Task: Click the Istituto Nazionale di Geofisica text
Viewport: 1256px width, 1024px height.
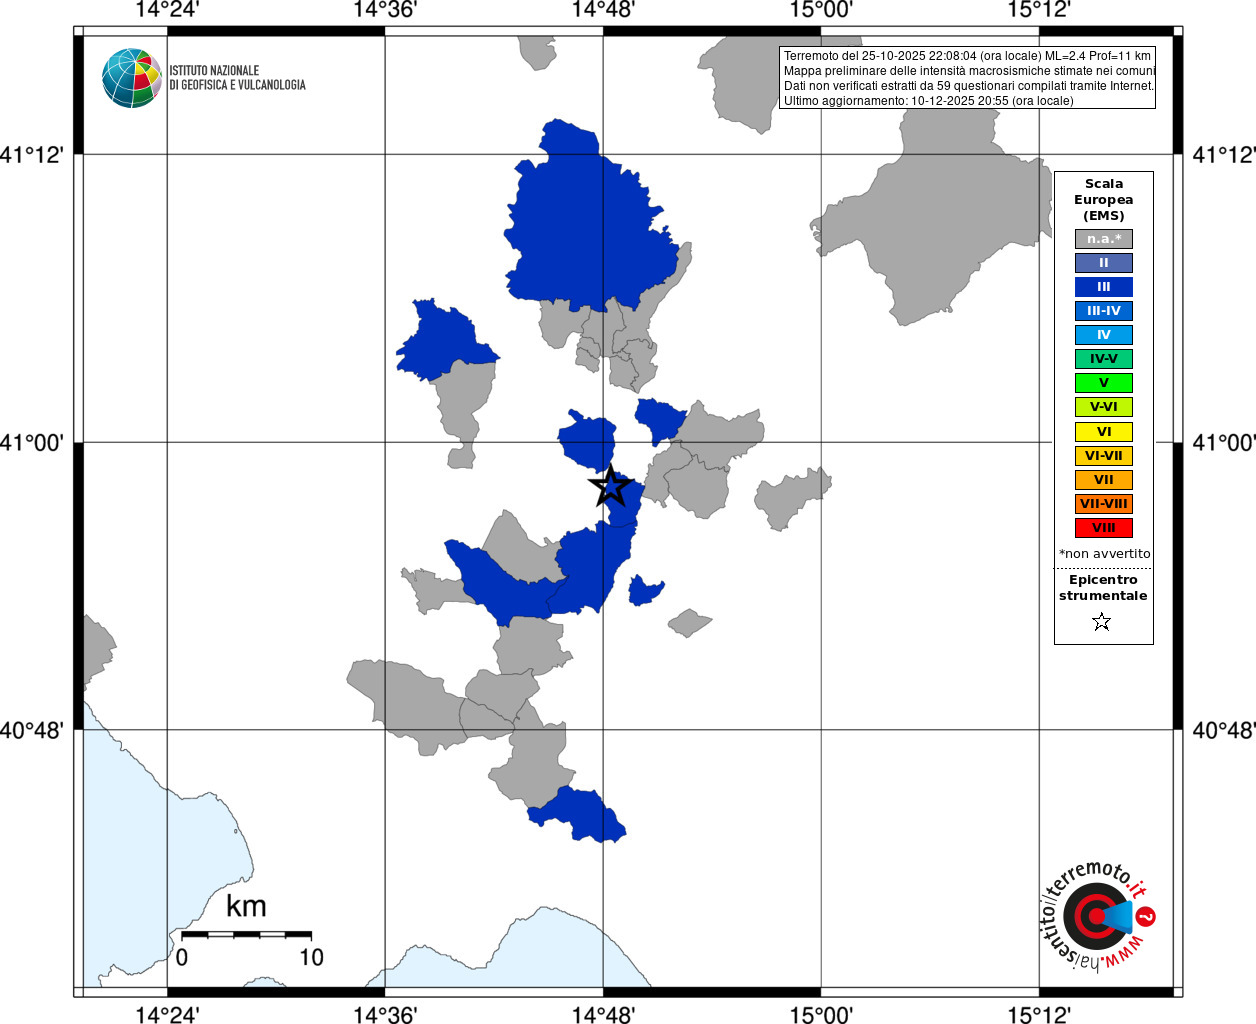Action: 237,78
